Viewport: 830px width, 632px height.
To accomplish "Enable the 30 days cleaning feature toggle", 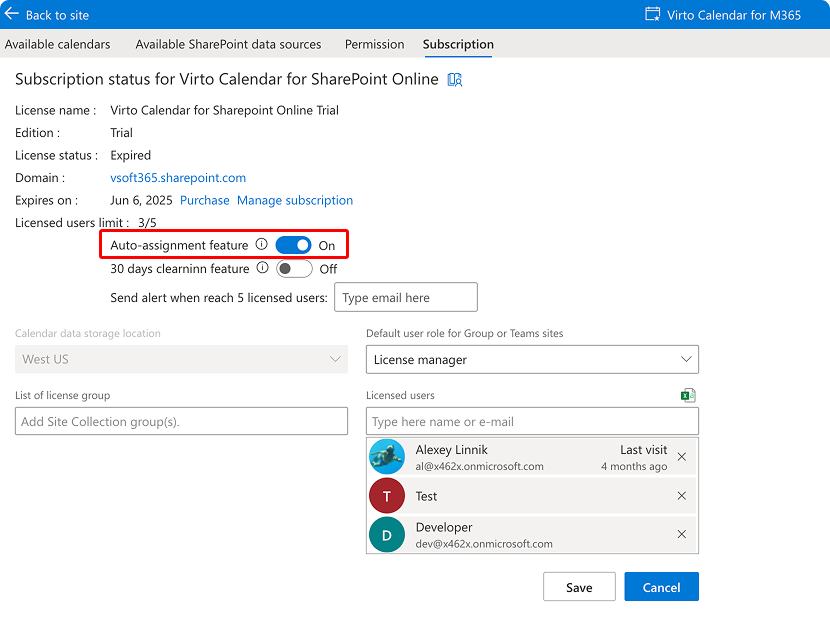I will (x=293, y=268).
